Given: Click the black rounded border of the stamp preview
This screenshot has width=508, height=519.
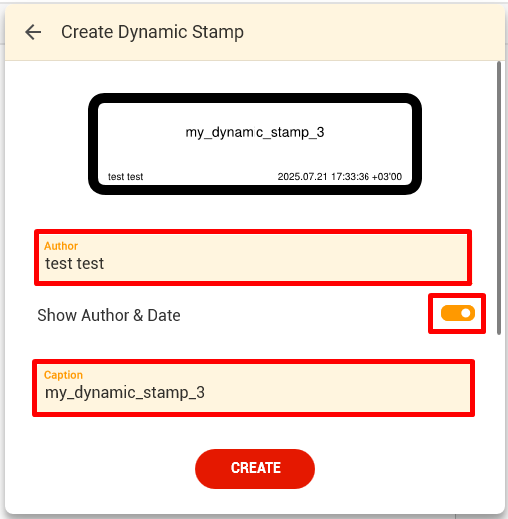Looking at the screenshot, I should click(255, 98).
